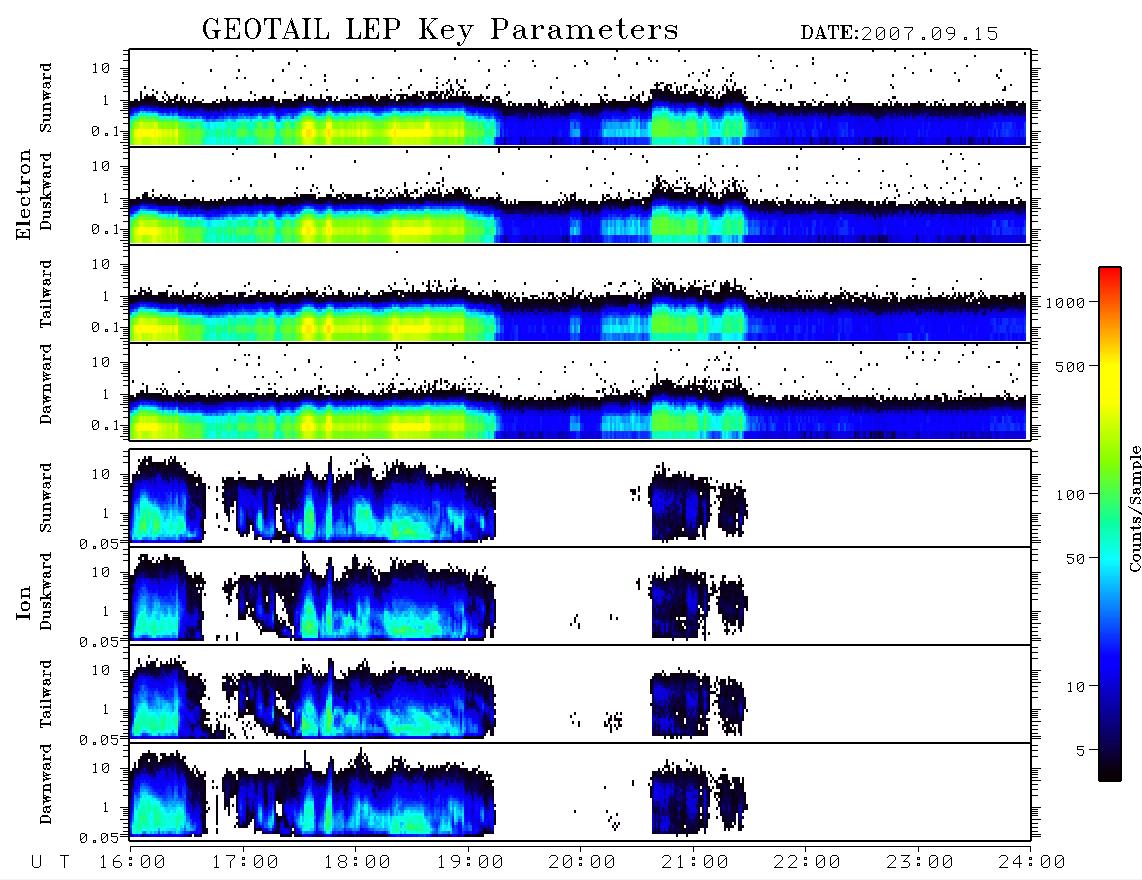Click the Electron Sunward spectrogram panel
This screenshot has width=1142, height=880.
580,98
